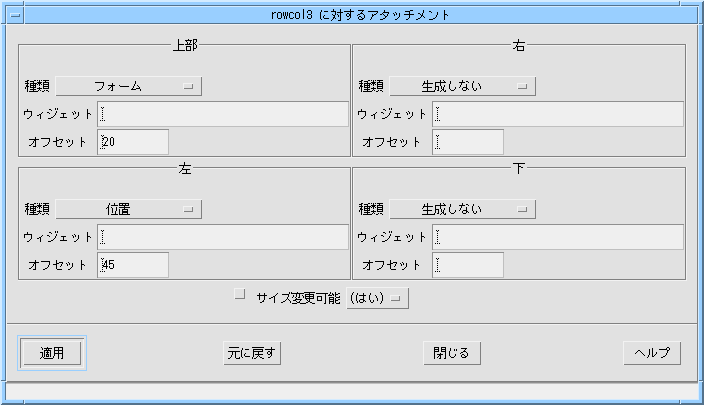Click the 下 section heading
704x405 pixels.
519,168
